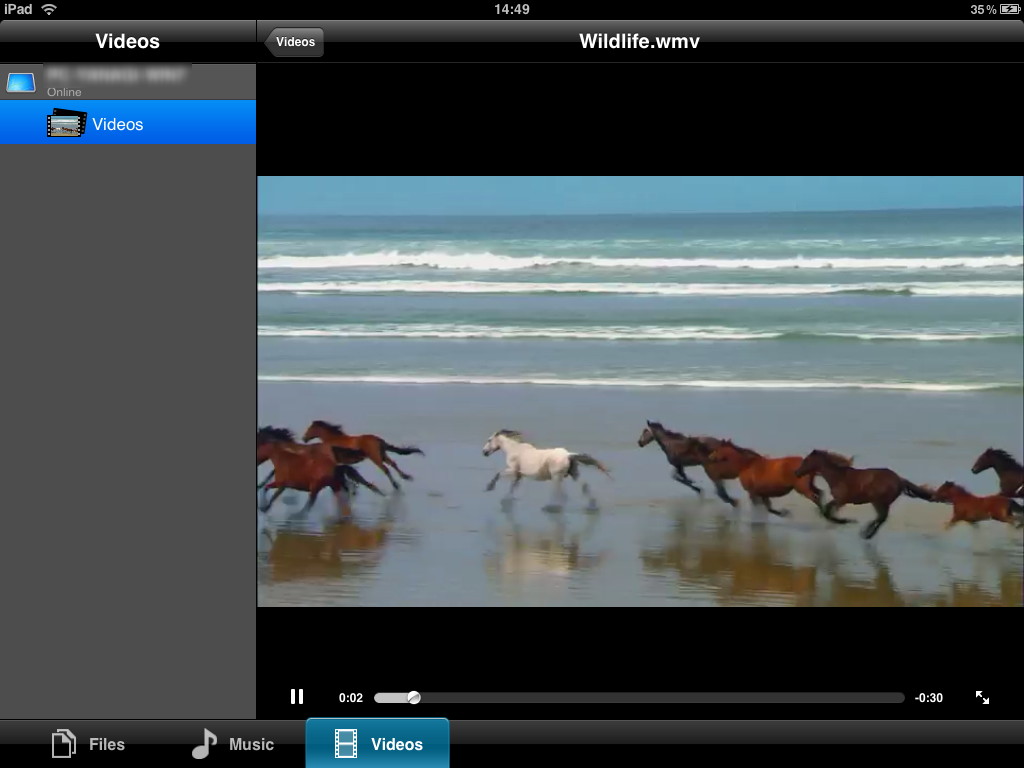Click the elapsed time 0:02 label
The width and height of the screenshot is (1024, 768).
point(351,697)
